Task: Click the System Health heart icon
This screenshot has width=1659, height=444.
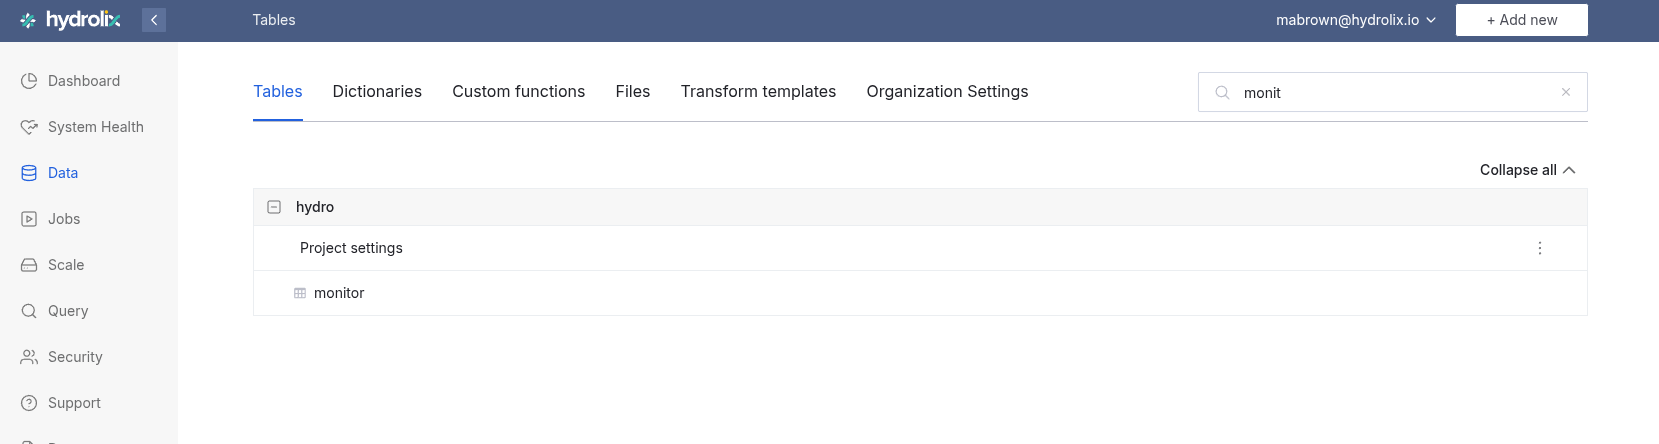Action: (29, 127)
